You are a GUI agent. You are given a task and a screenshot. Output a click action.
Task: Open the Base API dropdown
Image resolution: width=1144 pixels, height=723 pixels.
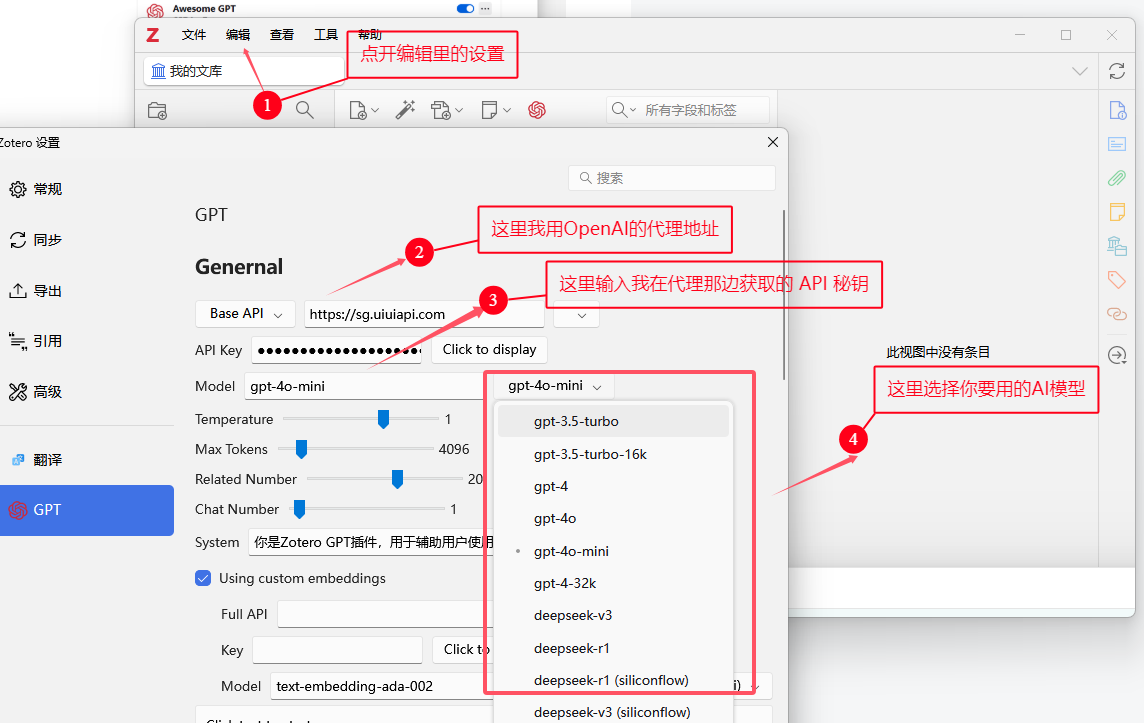click(x=245, y=314)
